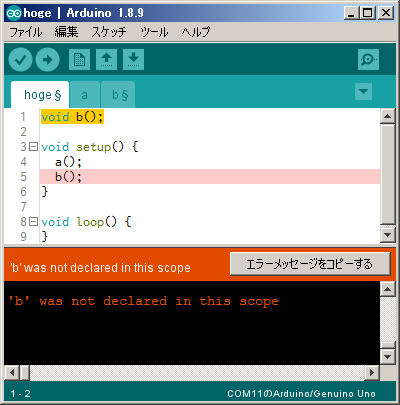Image resolution: width=400 pixels, height=405 pixels.
Task: Click console scrollbar up arrow
Action: [387, 289]
